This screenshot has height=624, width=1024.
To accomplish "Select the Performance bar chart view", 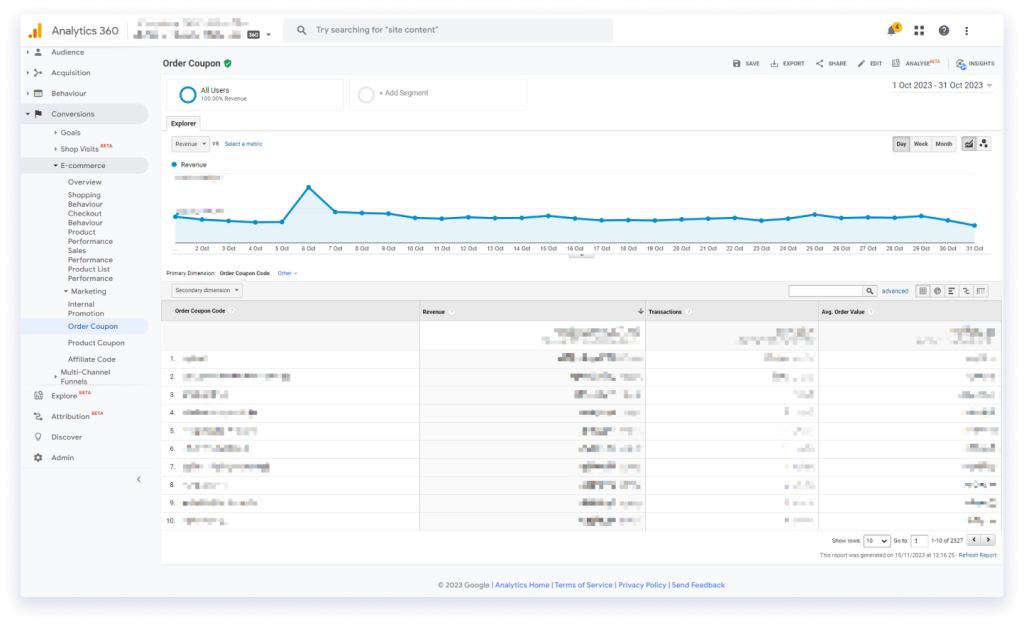I will [x=950, y=290].
